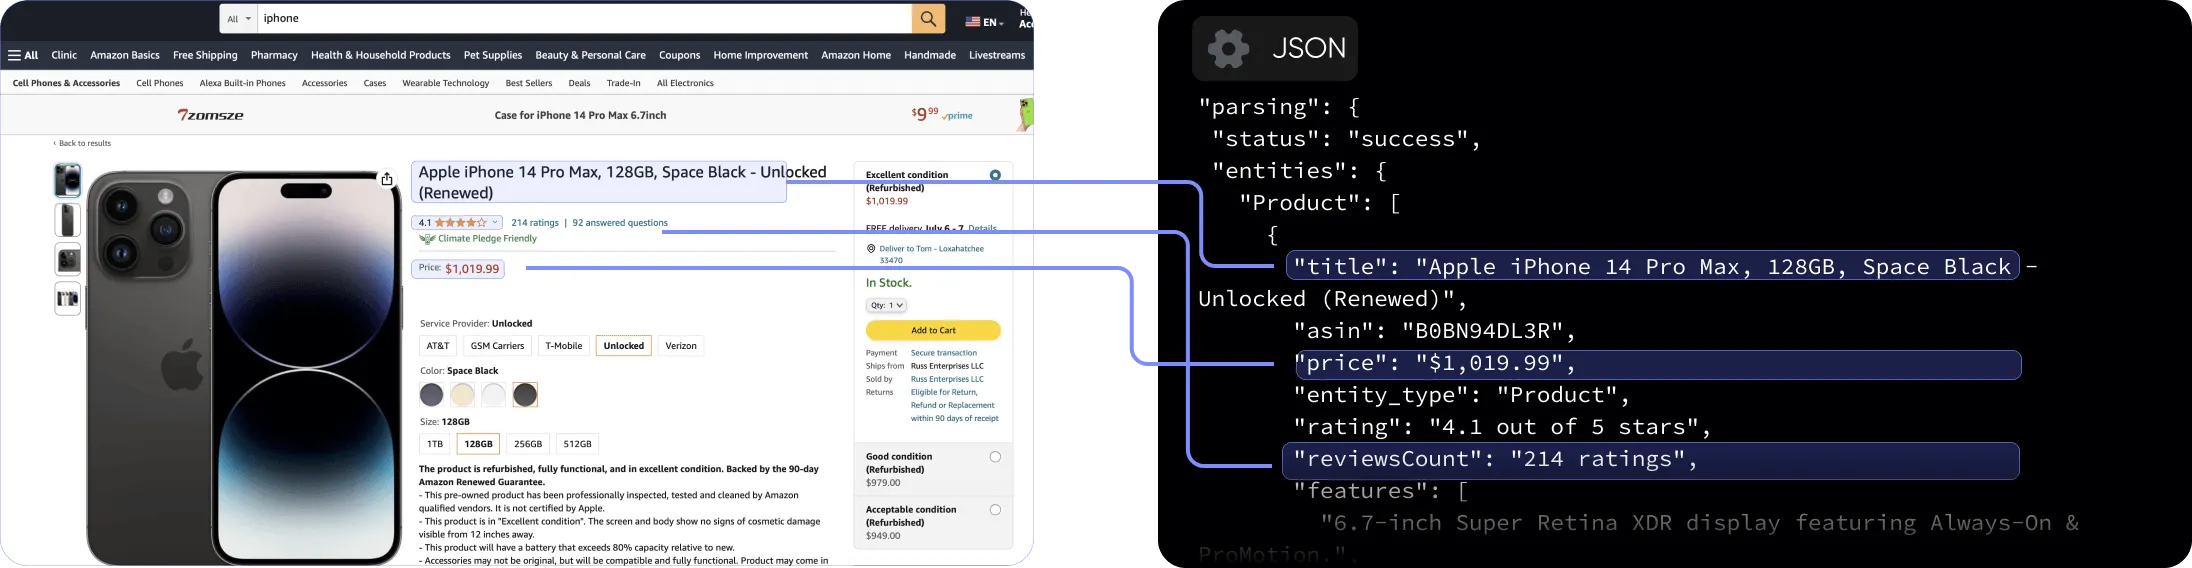Viewport: 2192px width, 568px height.
Task: Select the first product thumbnail image
Action: point(67,180)
